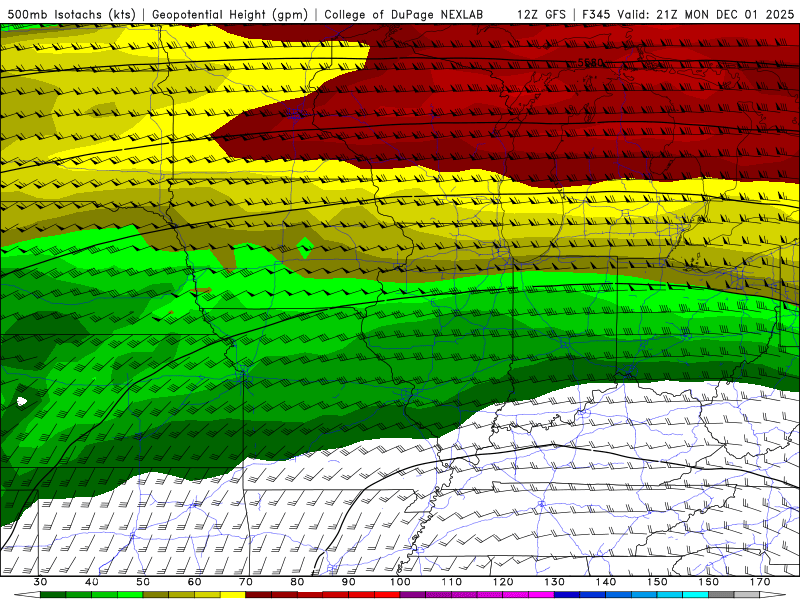Select the '12Z GFS' model run label
The height and width of the screenshot is (600, 800).
pyautogui.click(x=541, y=15)
